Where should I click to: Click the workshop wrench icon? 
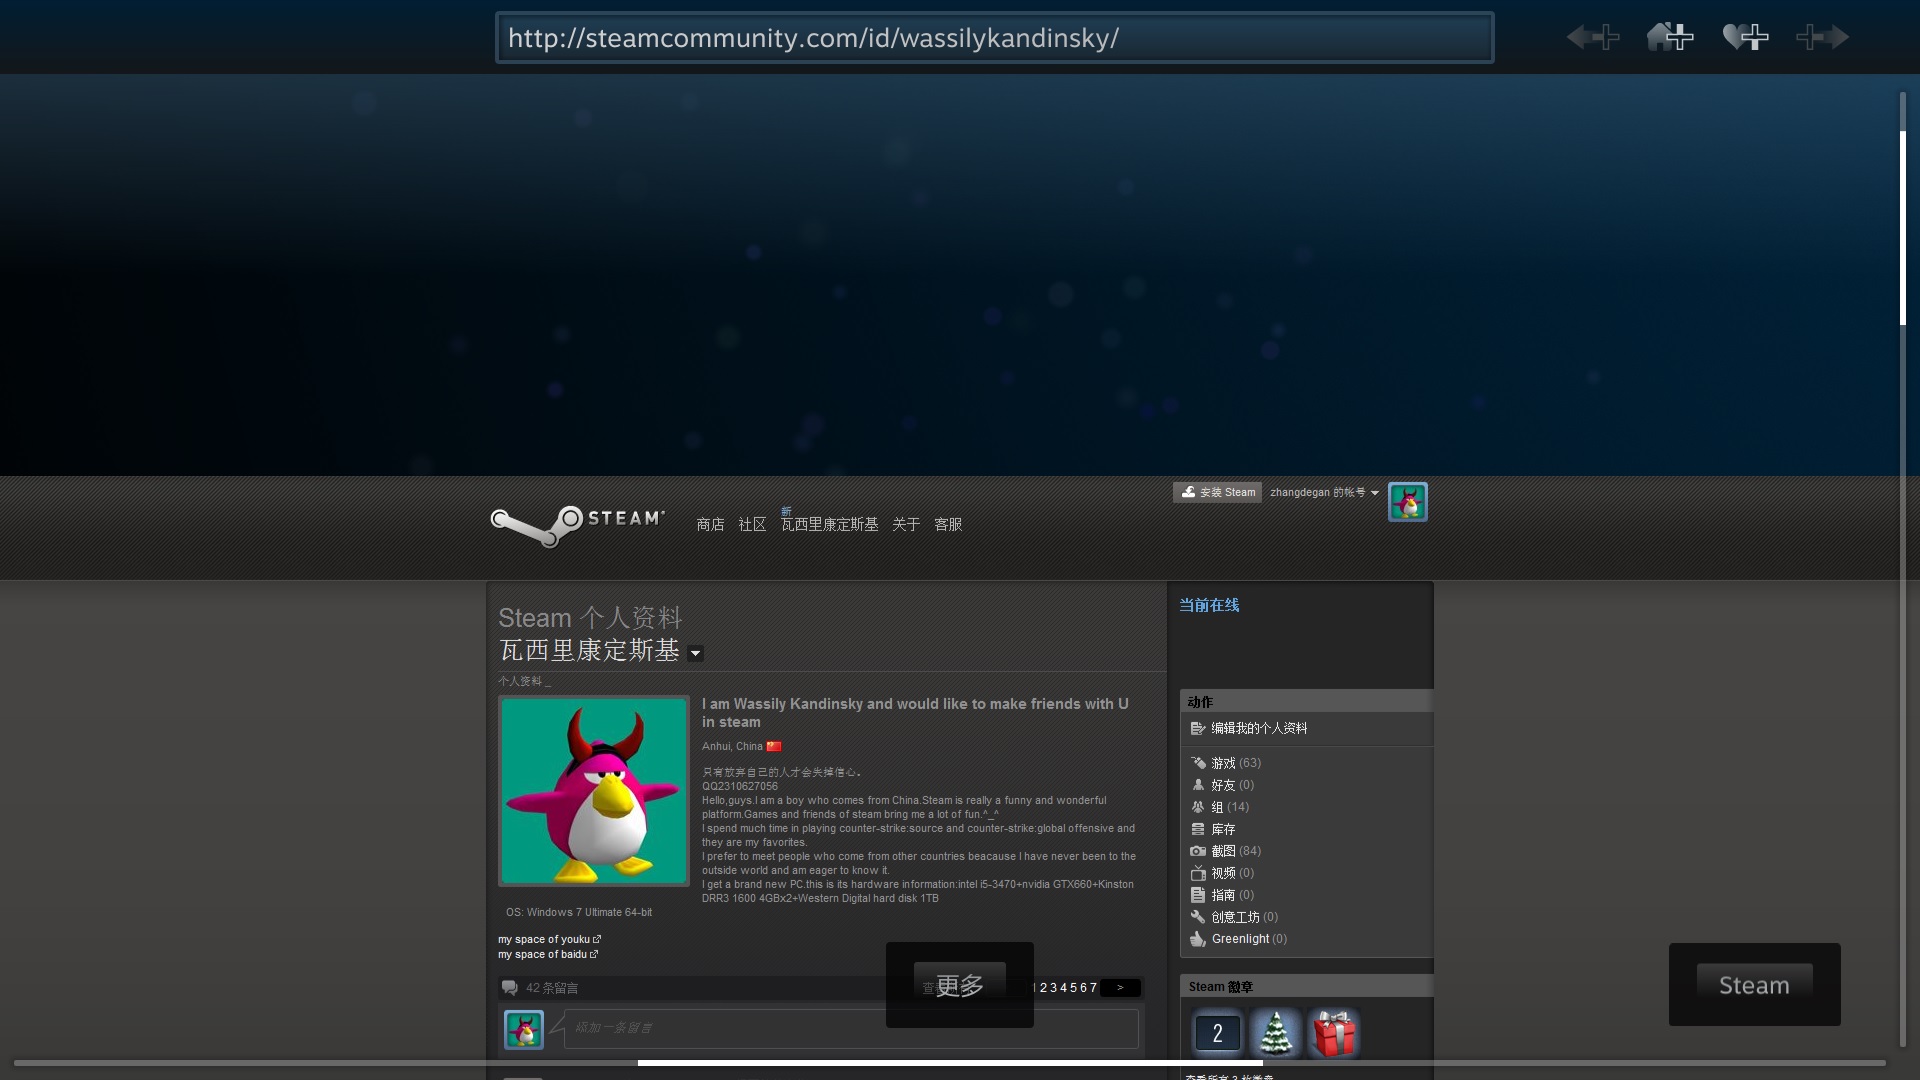pyautogui.click(x=1198, y=917)
